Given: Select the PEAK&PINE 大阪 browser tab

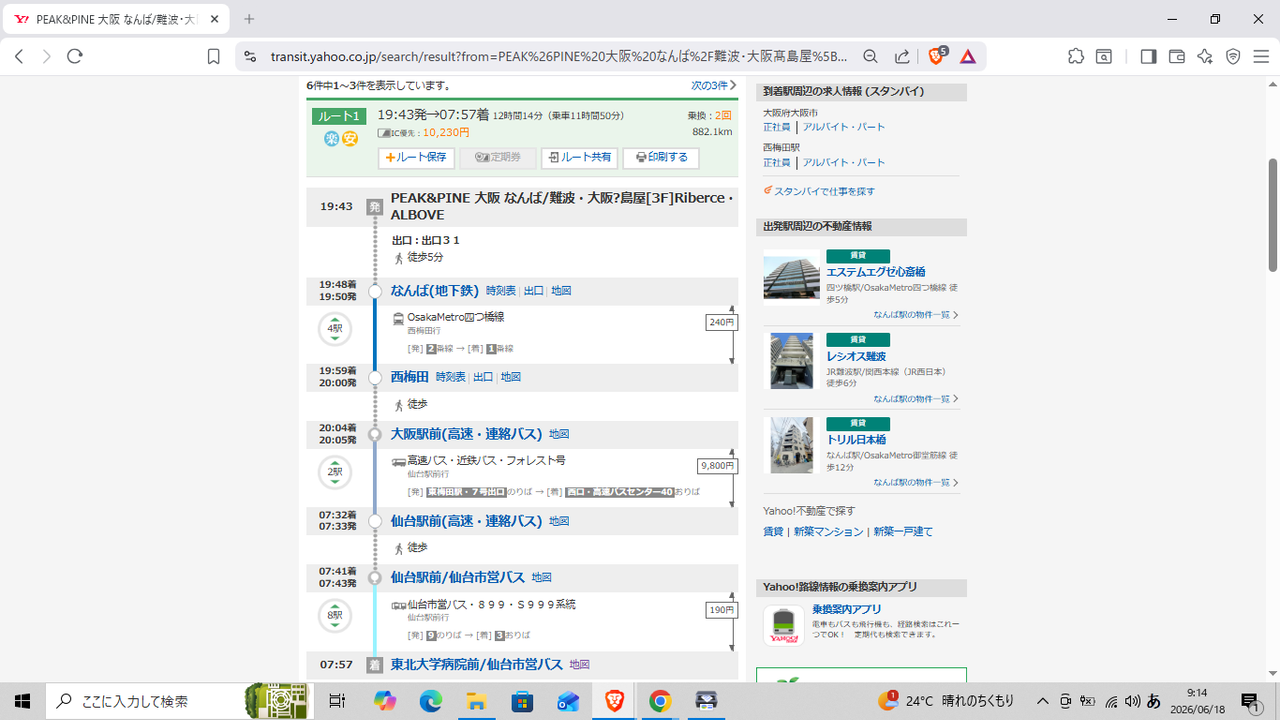Looking at the screenshot, I should pos(115,19).
